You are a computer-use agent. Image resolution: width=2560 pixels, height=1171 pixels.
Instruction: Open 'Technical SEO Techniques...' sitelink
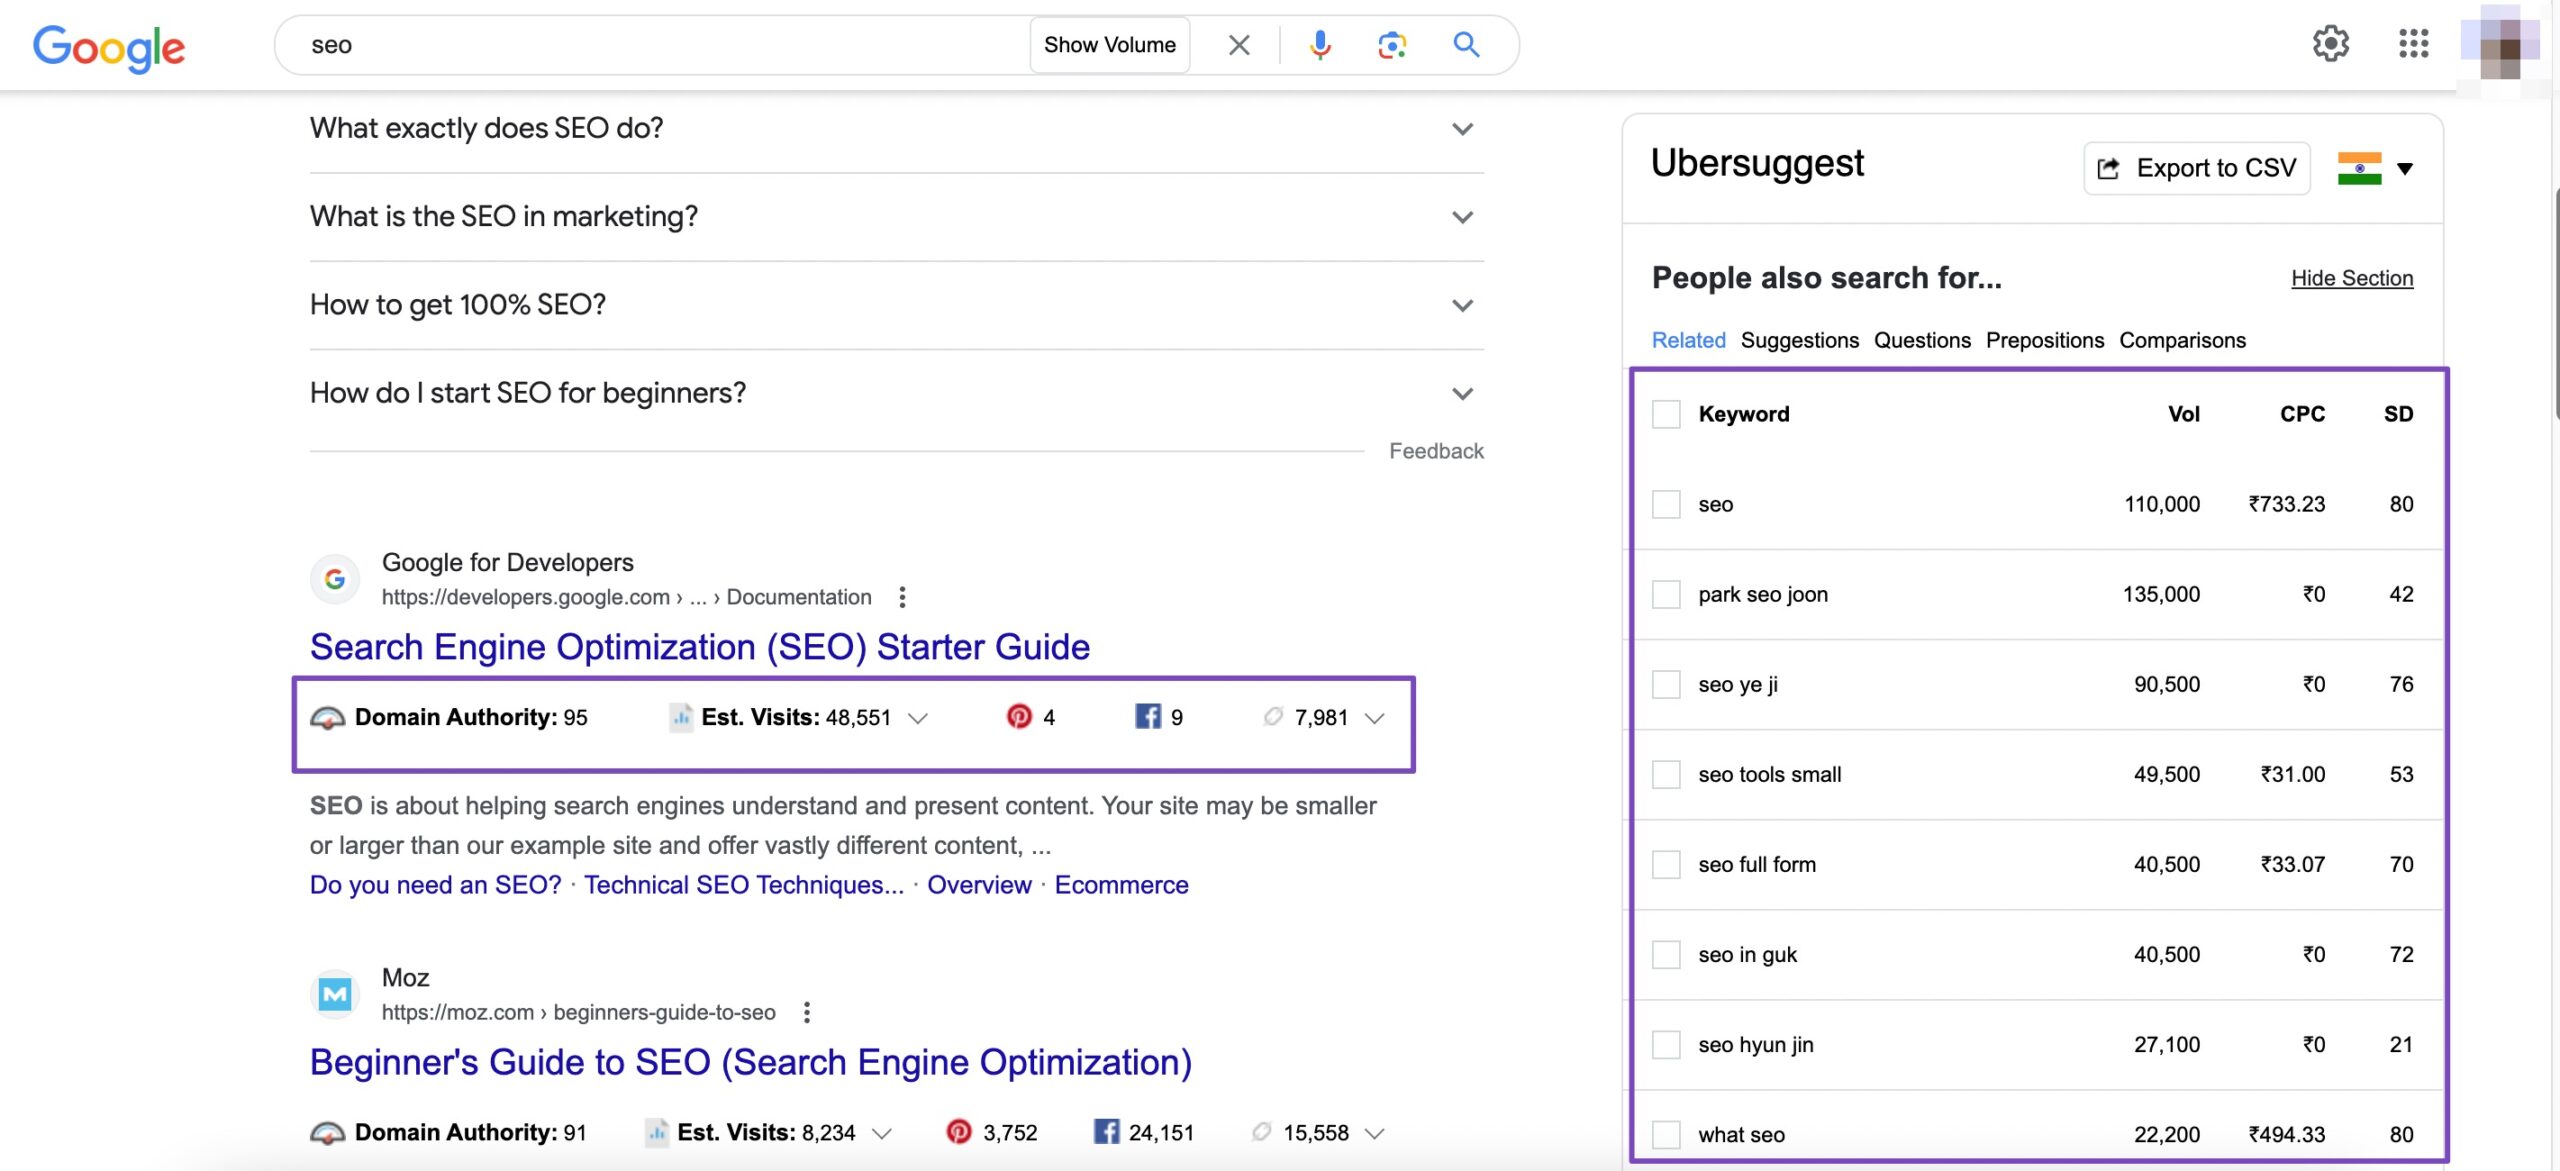click(x=744, y=885)
